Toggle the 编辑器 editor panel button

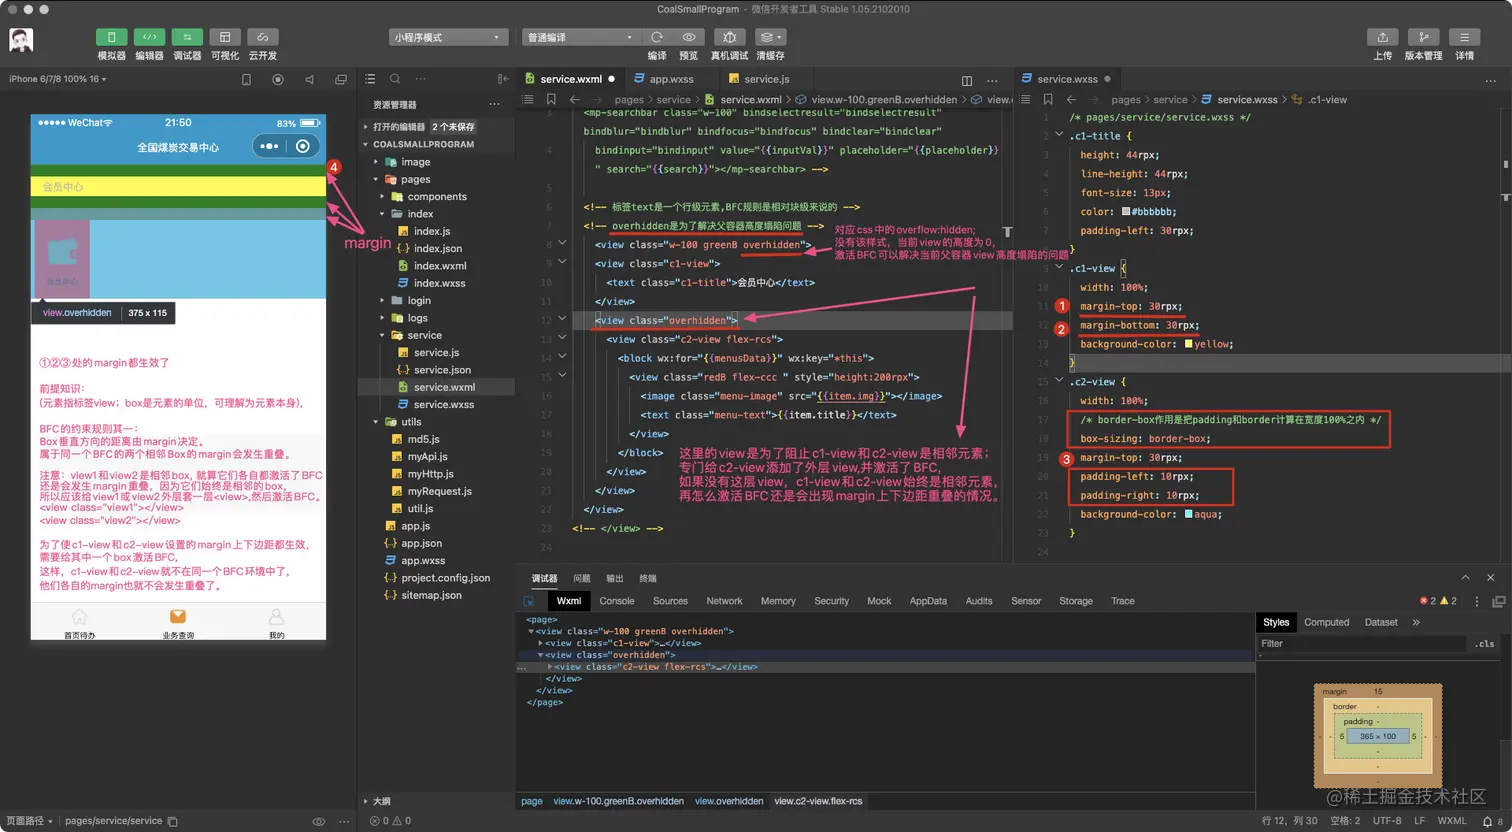(x=149, y=37)
